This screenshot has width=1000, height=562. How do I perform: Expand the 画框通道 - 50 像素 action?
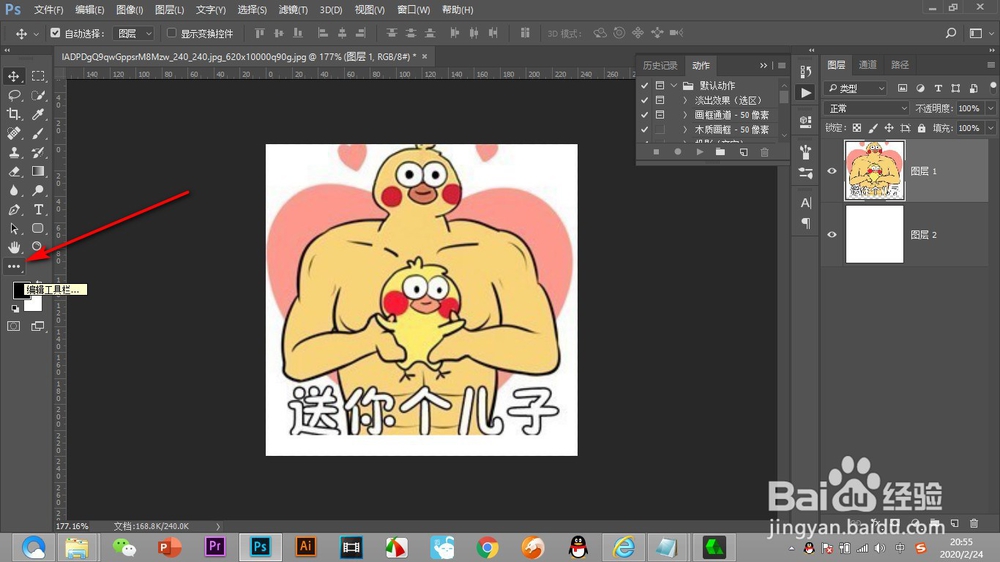coord(685,115)
